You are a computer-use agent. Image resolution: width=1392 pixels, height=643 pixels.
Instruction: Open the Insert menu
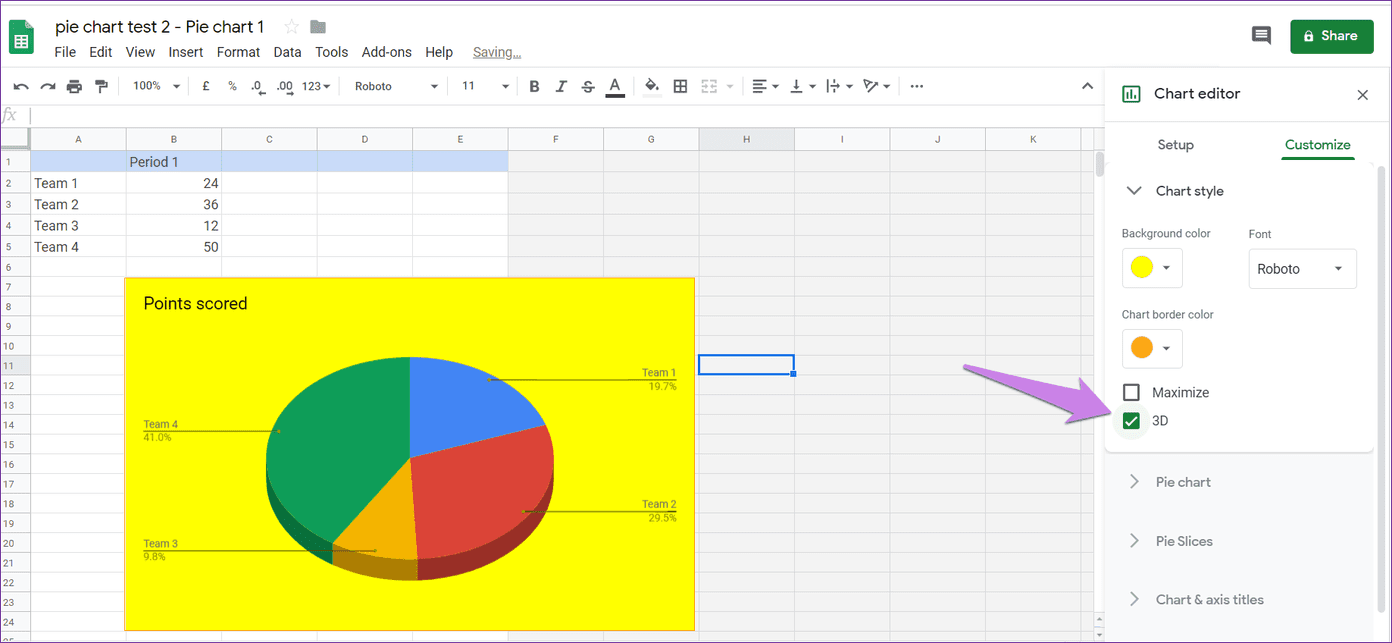coord(186,52)
